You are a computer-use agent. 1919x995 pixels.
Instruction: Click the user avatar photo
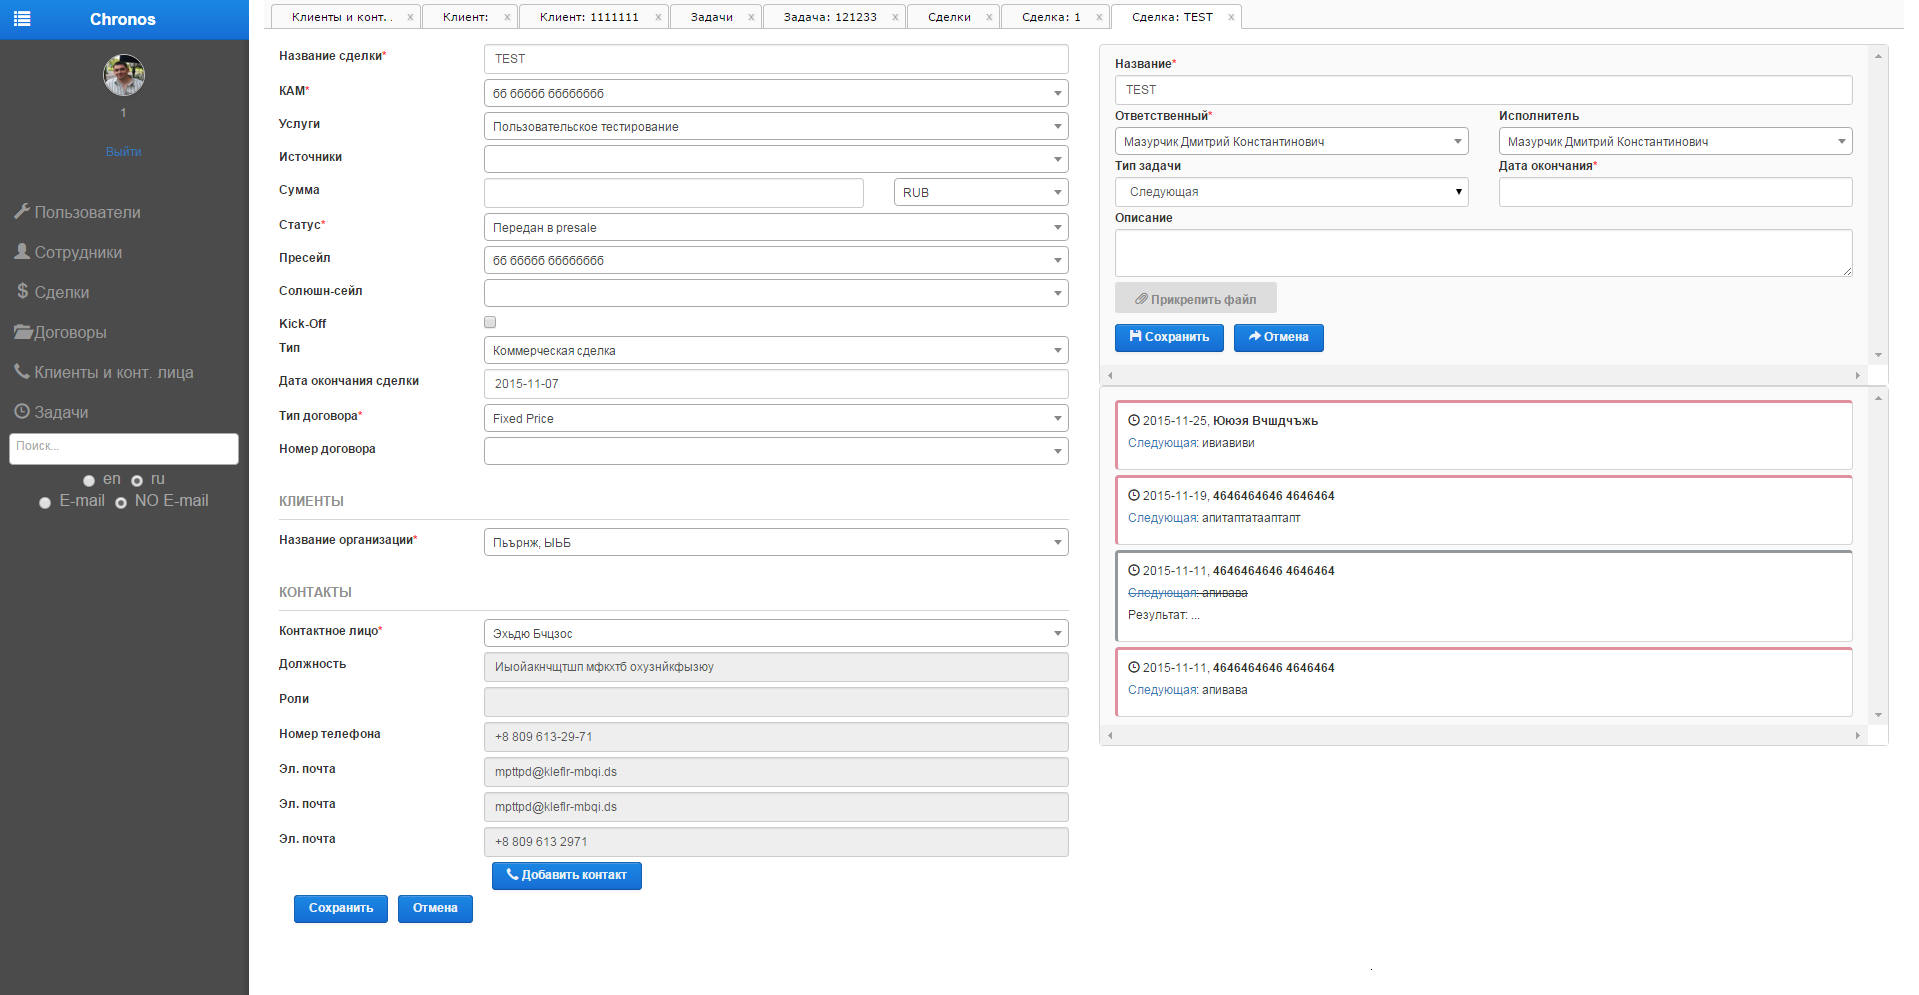[124, 75]
